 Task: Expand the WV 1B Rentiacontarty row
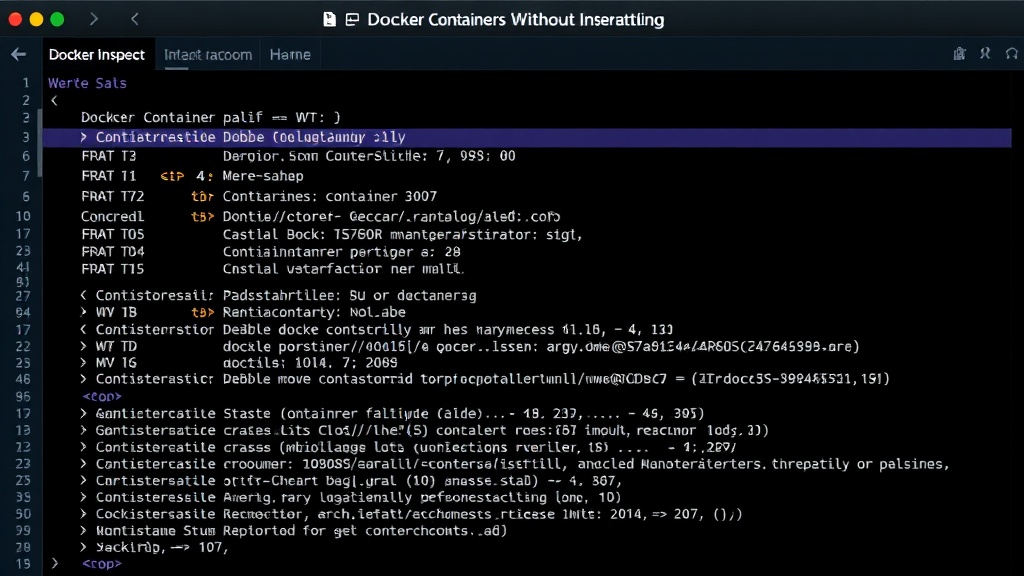(x=84, y=312)
